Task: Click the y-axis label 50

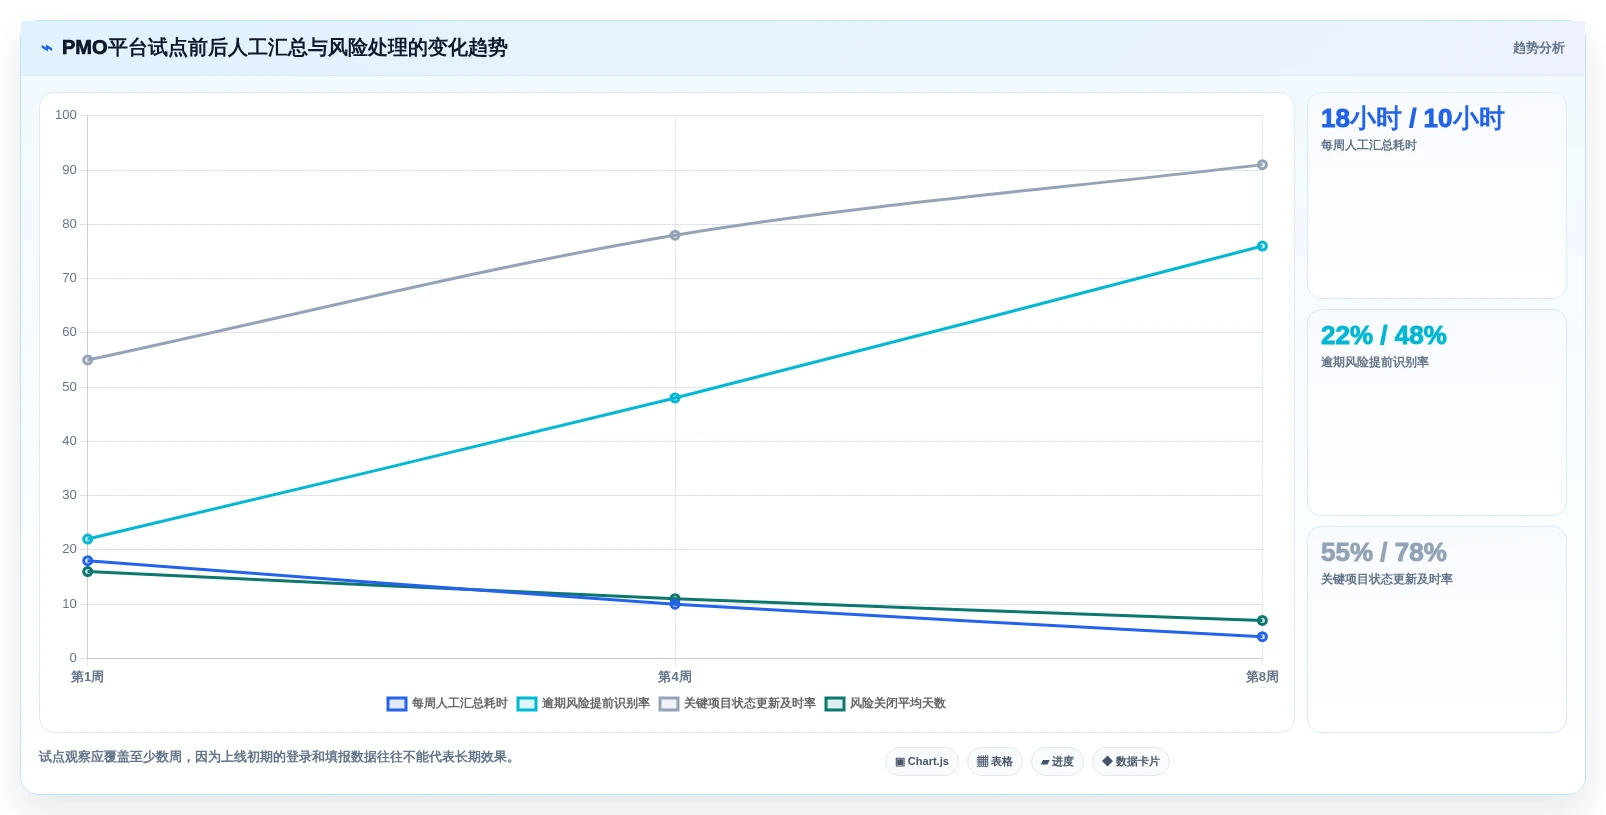Action: click(69, 387)
